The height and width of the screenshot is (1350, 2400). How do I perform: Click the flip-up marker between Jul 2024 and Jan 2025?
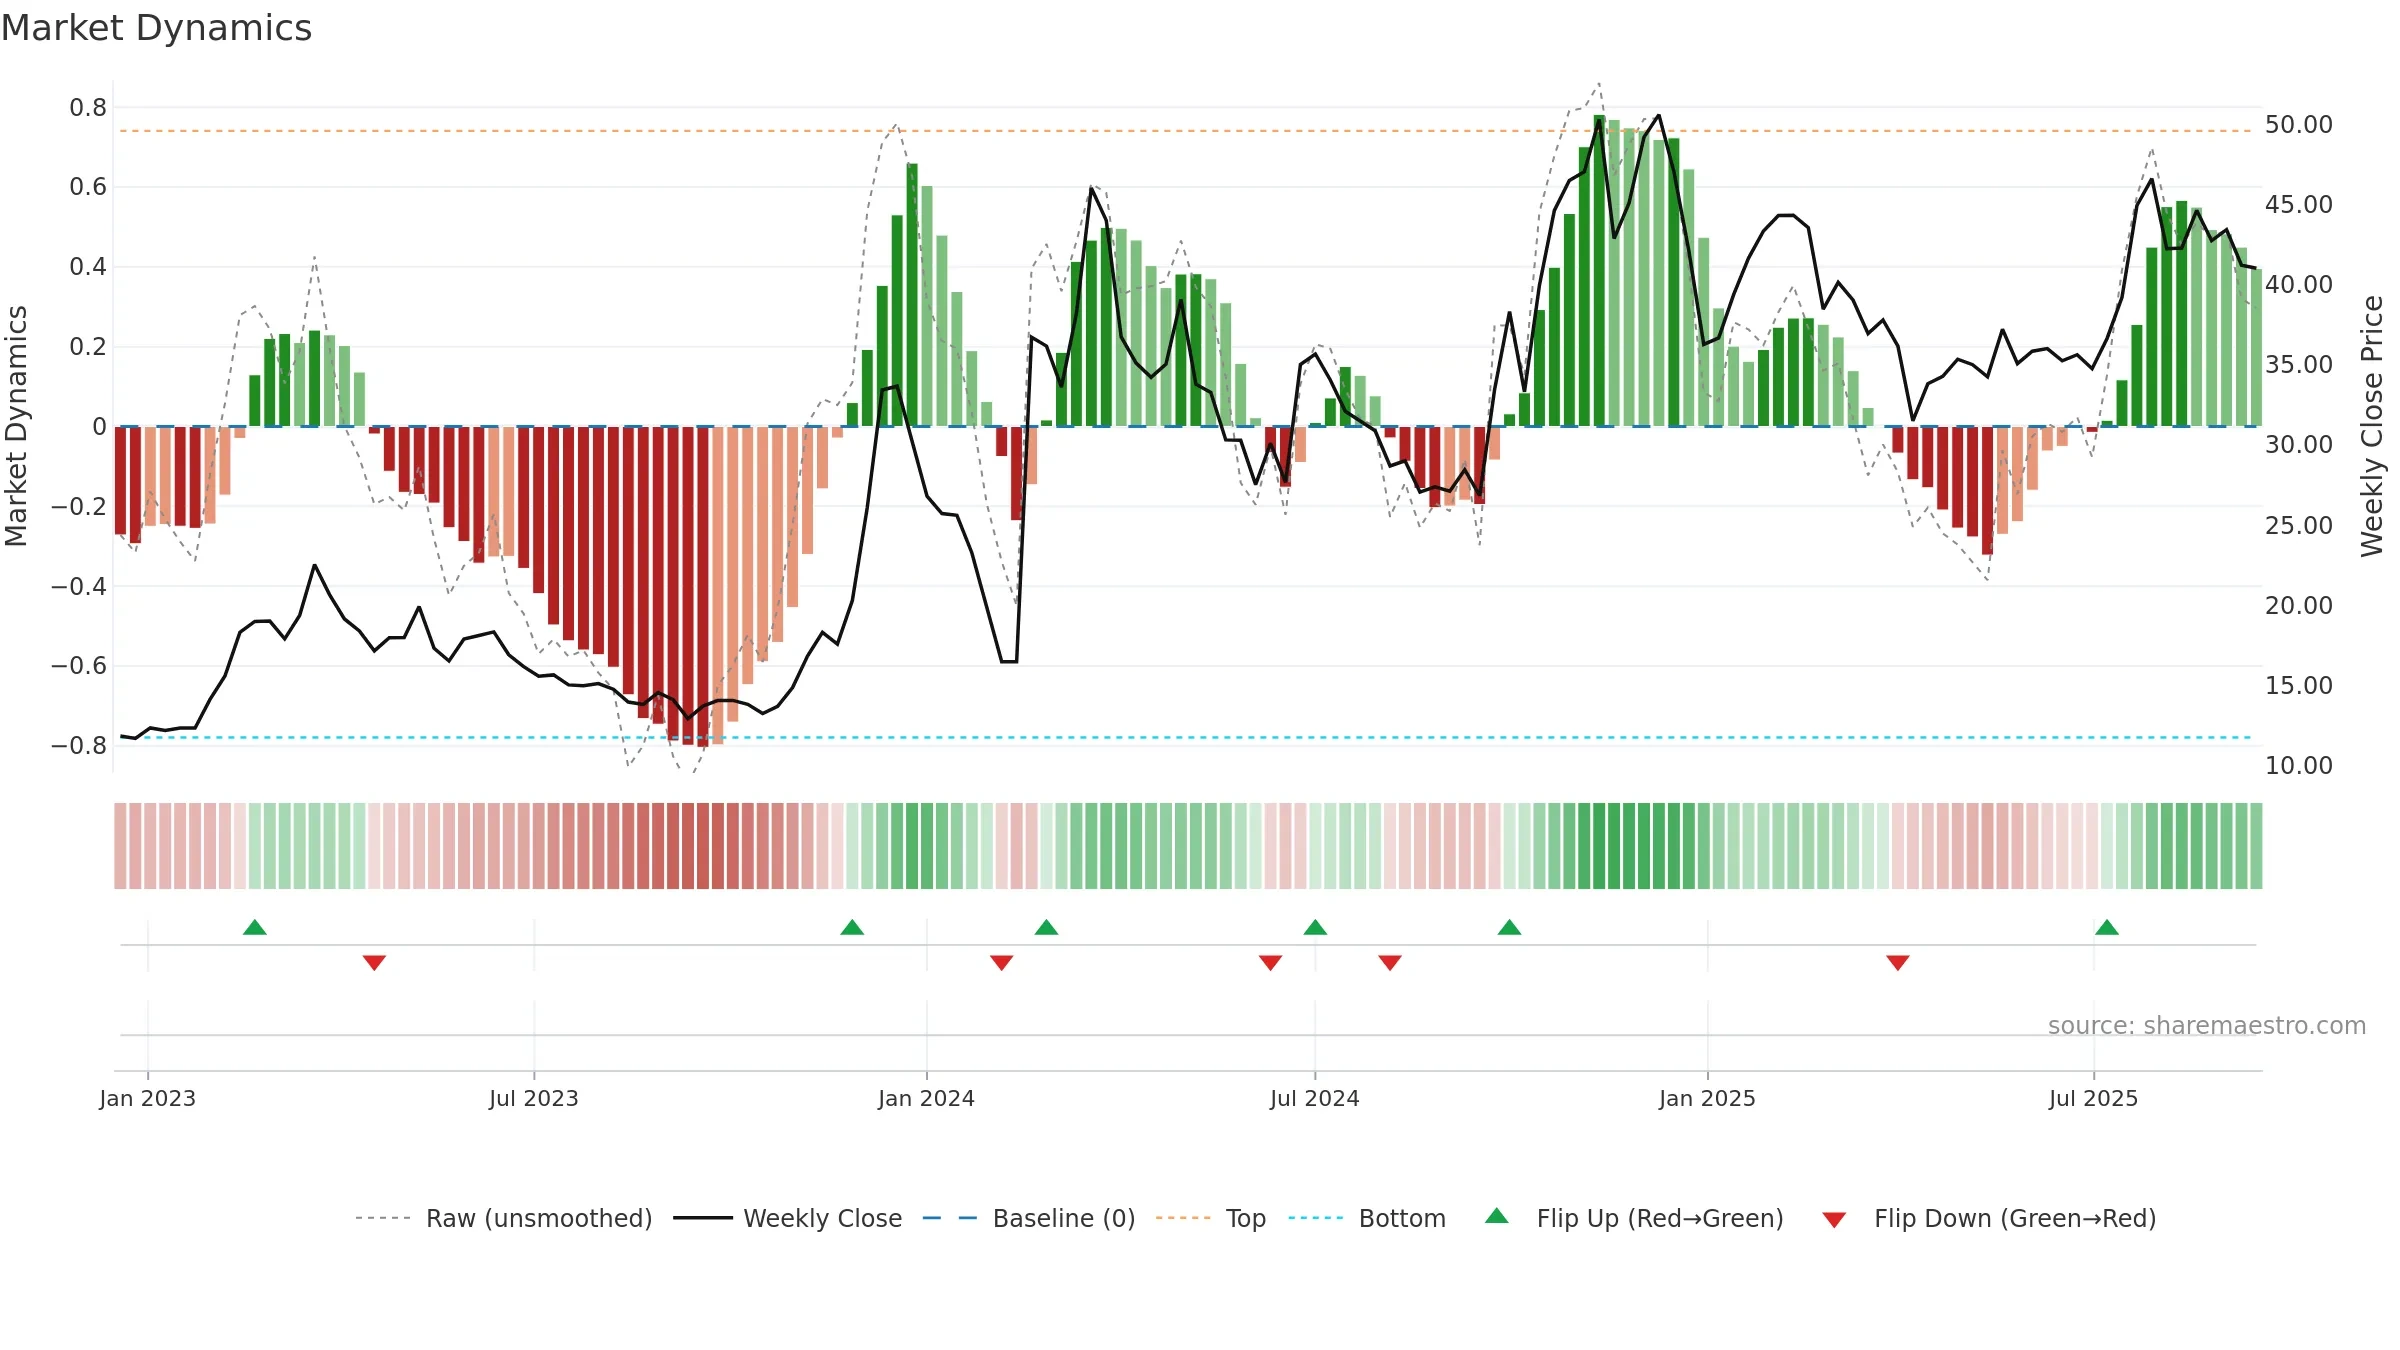click(1509, 927)
